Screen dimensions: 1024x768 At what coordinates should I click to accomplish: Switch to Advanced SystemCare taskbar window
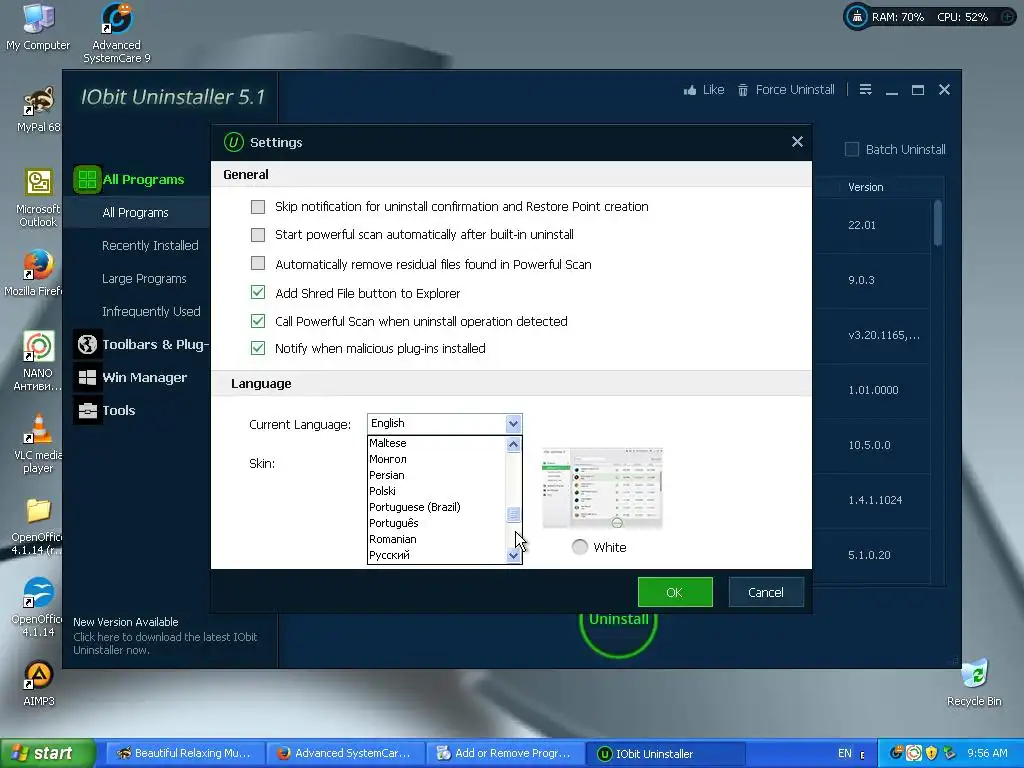click(x=345, y=753)
